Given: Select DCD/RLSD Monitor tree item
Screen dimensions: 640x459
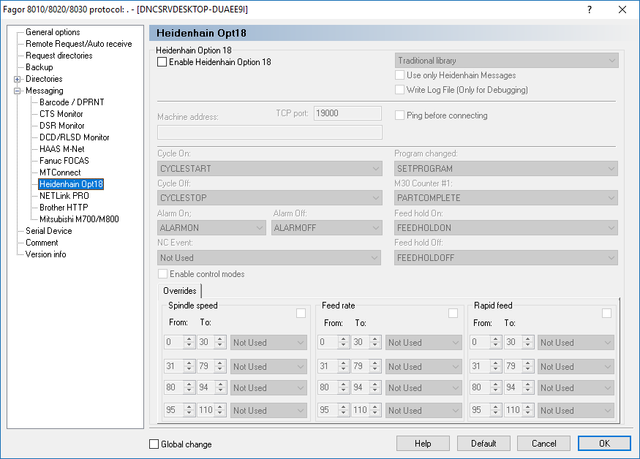Looking at the screenshot, I should (74, 137).
